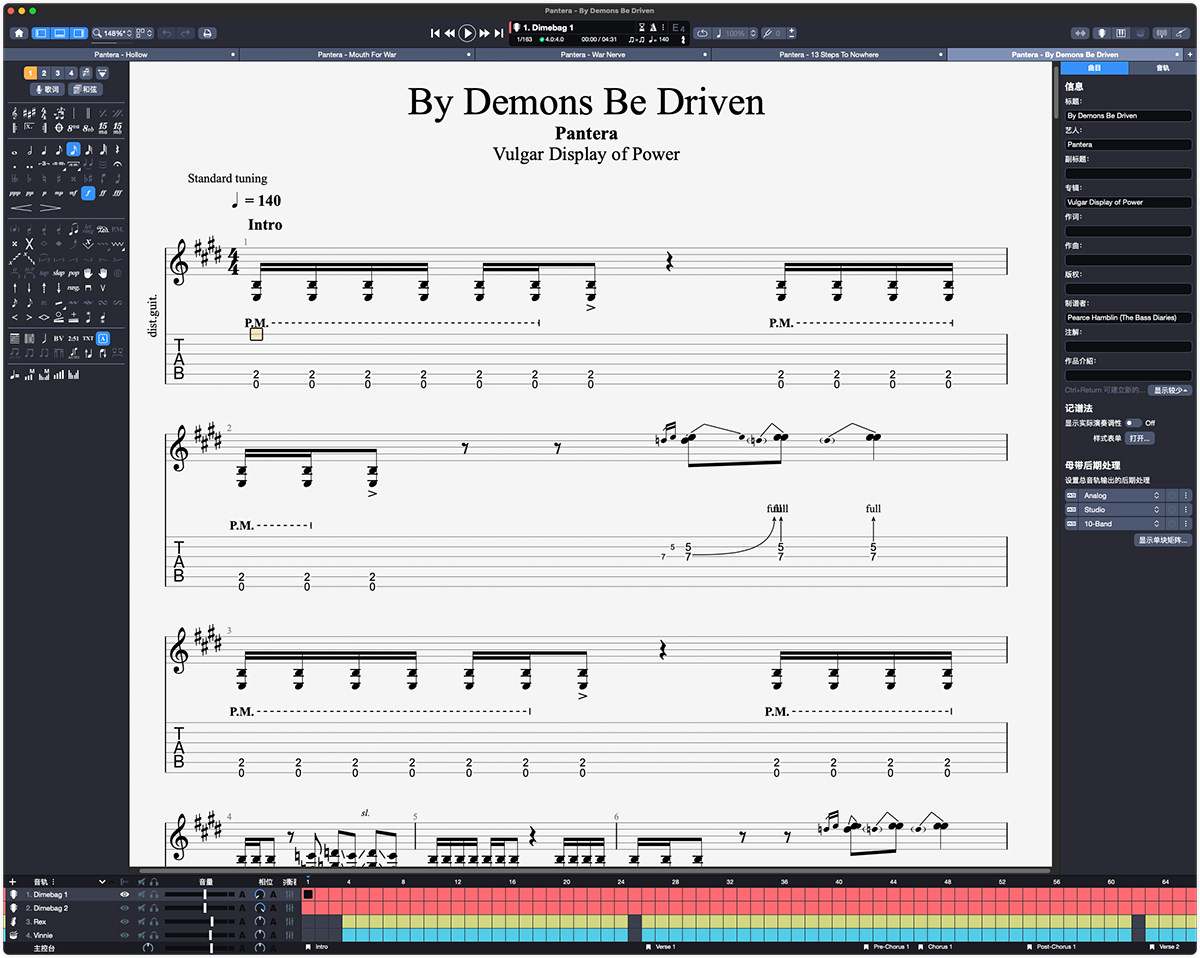The width and height of the screenshot is (1200, 958).
Task: Click the add track plus icon
Action: click(13, 881)
